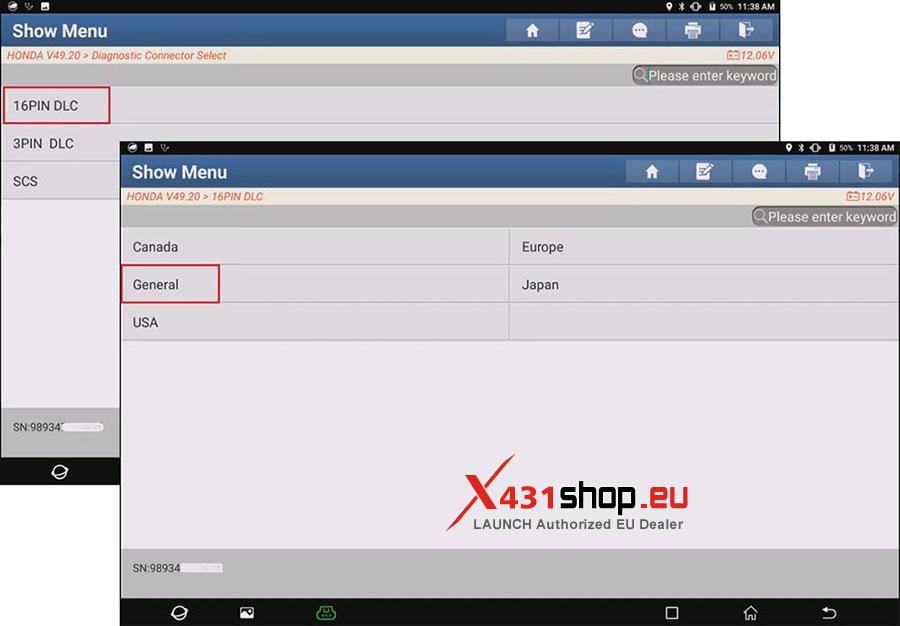Screen dimensions: 900x626
Task: Click the Print icon in the 16PIN DLC window
Action: click(812, 172)
